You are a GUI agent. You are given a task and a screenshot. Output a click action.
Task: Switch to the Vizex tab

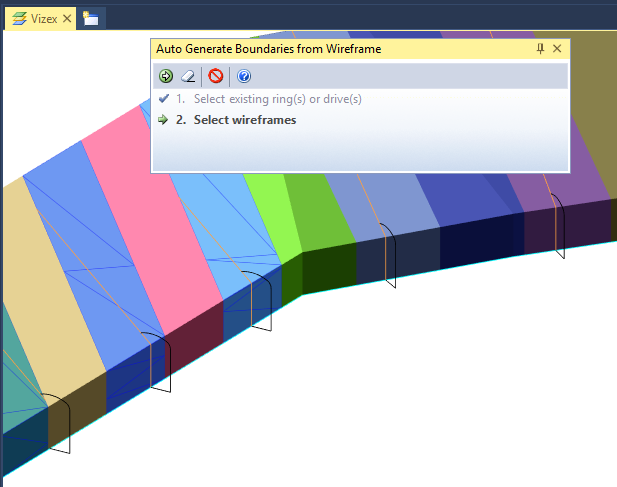(x=40, y=18)
